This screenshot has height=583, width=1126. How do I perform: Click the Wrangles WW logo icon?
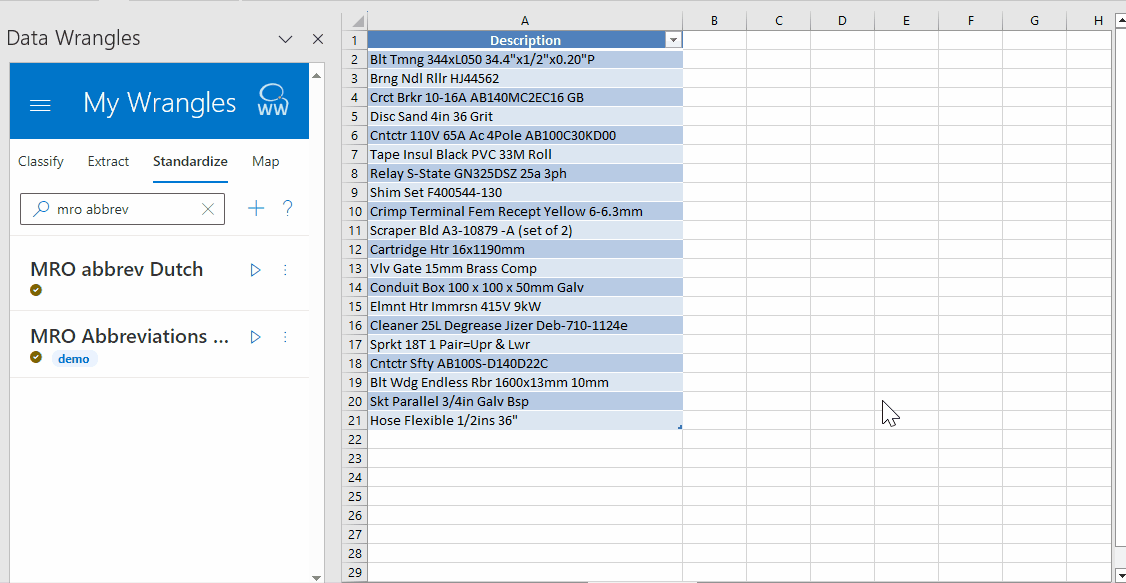pos(273,101)
